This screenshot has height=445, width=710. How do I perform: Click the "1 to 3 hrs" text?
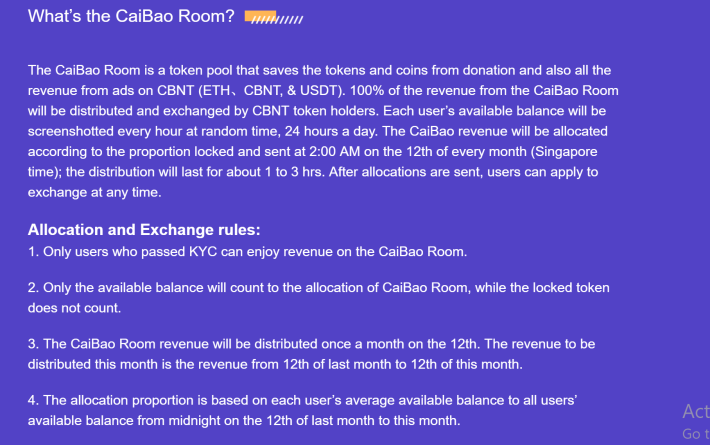(295, 172)
